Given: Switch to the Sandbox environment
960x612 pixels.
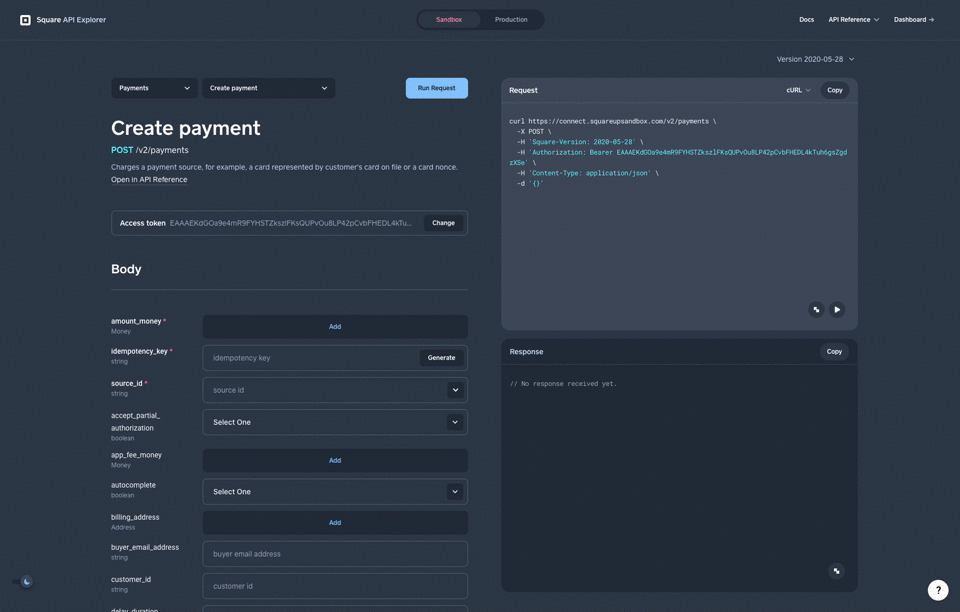Looking at the screenshot, I should coord(449,20).
